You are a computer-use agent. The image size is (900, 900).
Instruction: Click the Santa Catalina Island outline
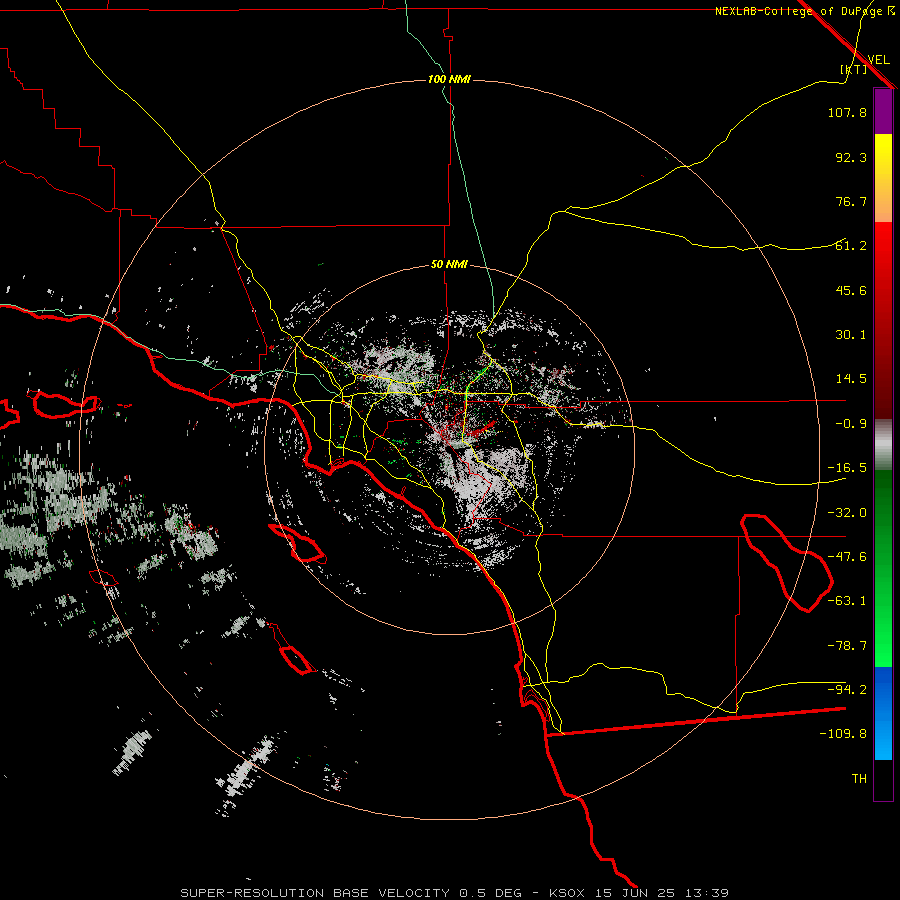297,543
